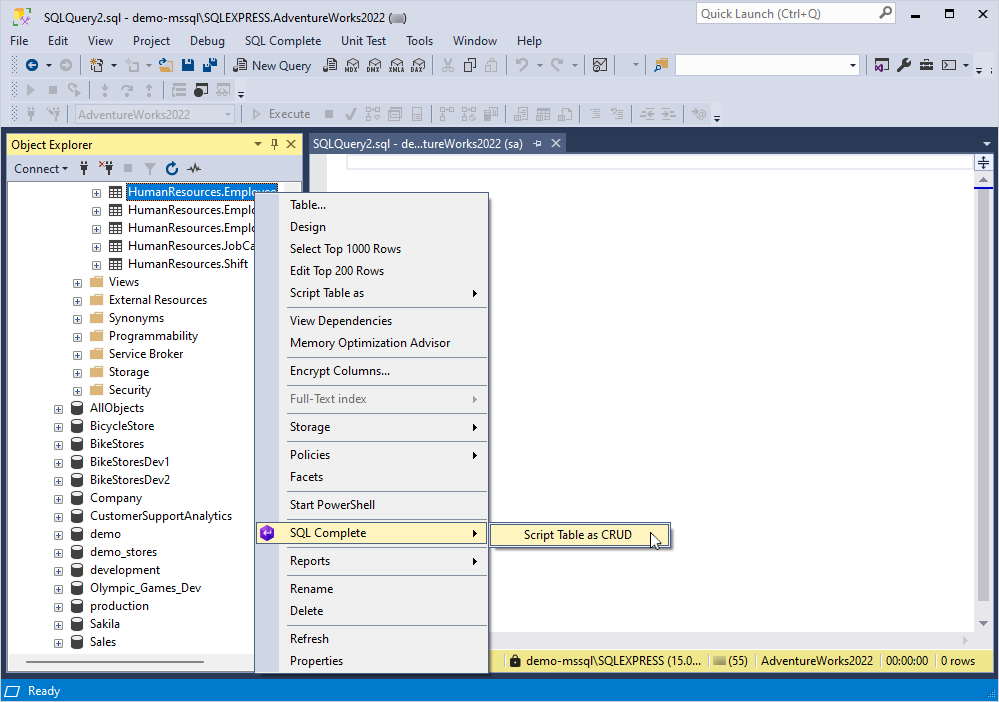Screen dimensions: 999x702
Task: Close the Object Explorer panel
Action: click(291, 145)
